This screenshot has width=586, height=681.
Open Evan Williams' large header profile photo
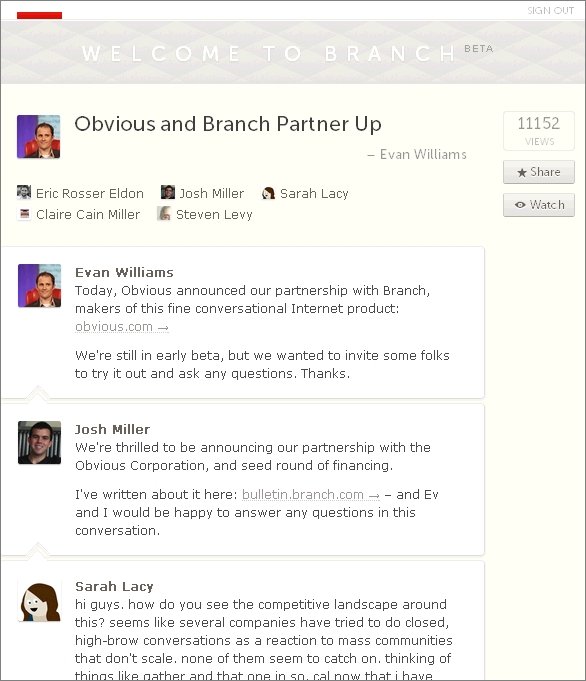point(39,137)
